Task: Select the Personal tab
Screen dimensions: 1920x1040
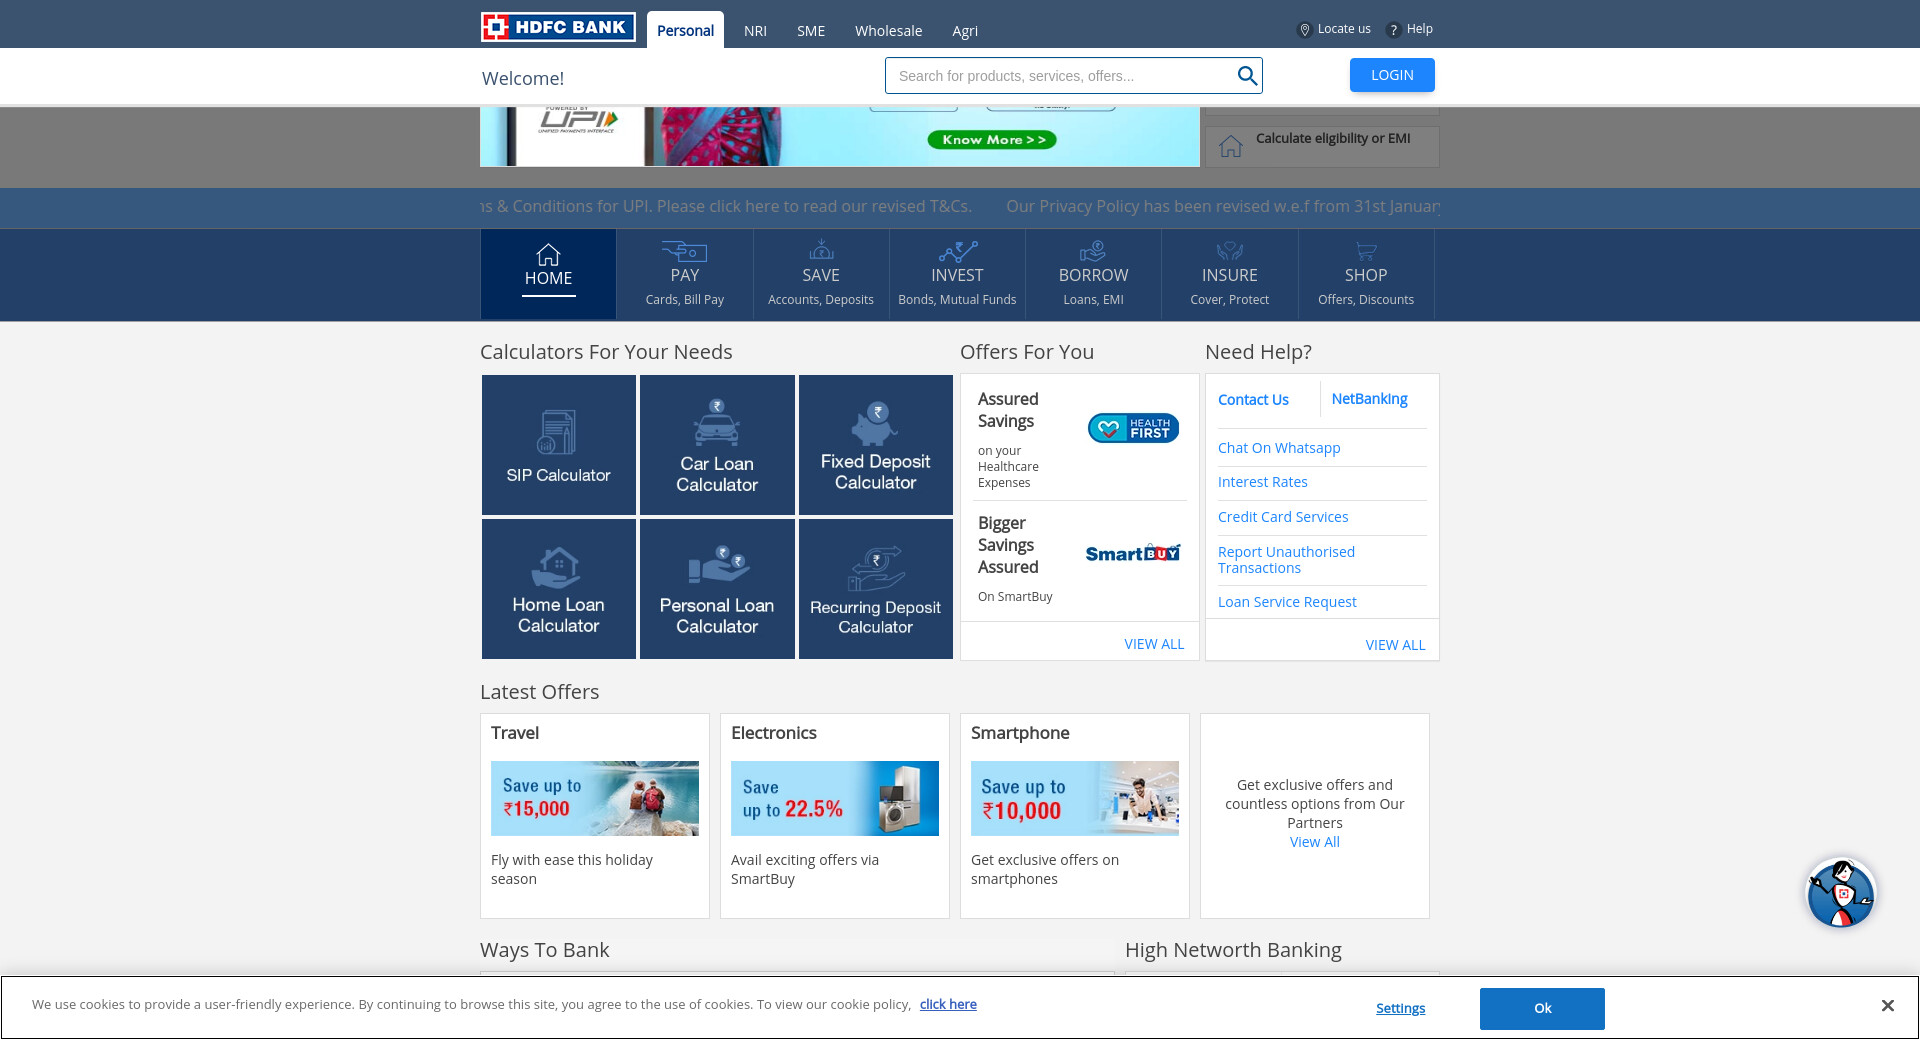Action: click(685, 30)
